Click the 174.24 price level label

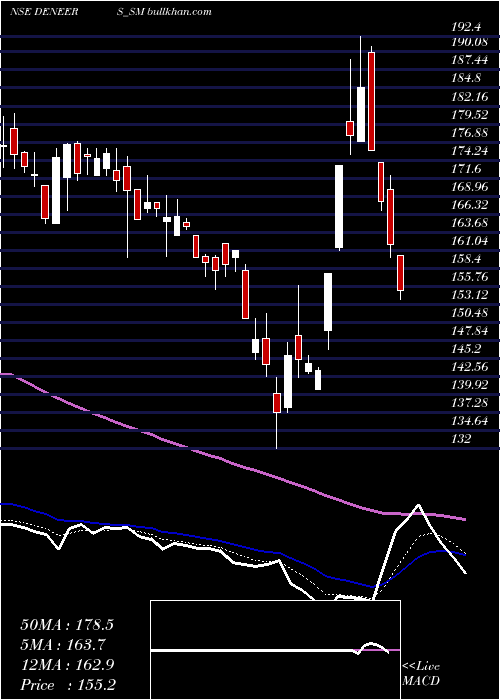pos(468,151)
